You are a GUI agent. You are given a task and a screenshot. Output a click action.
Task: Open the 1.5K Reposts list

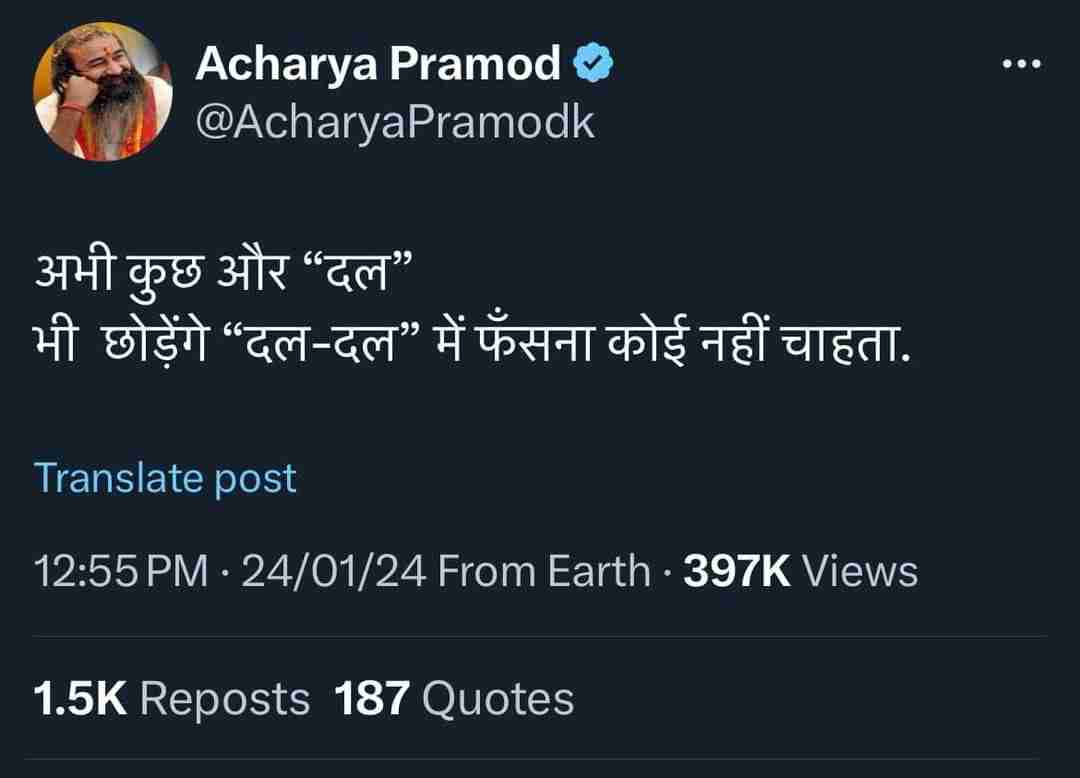pos(172,697)
